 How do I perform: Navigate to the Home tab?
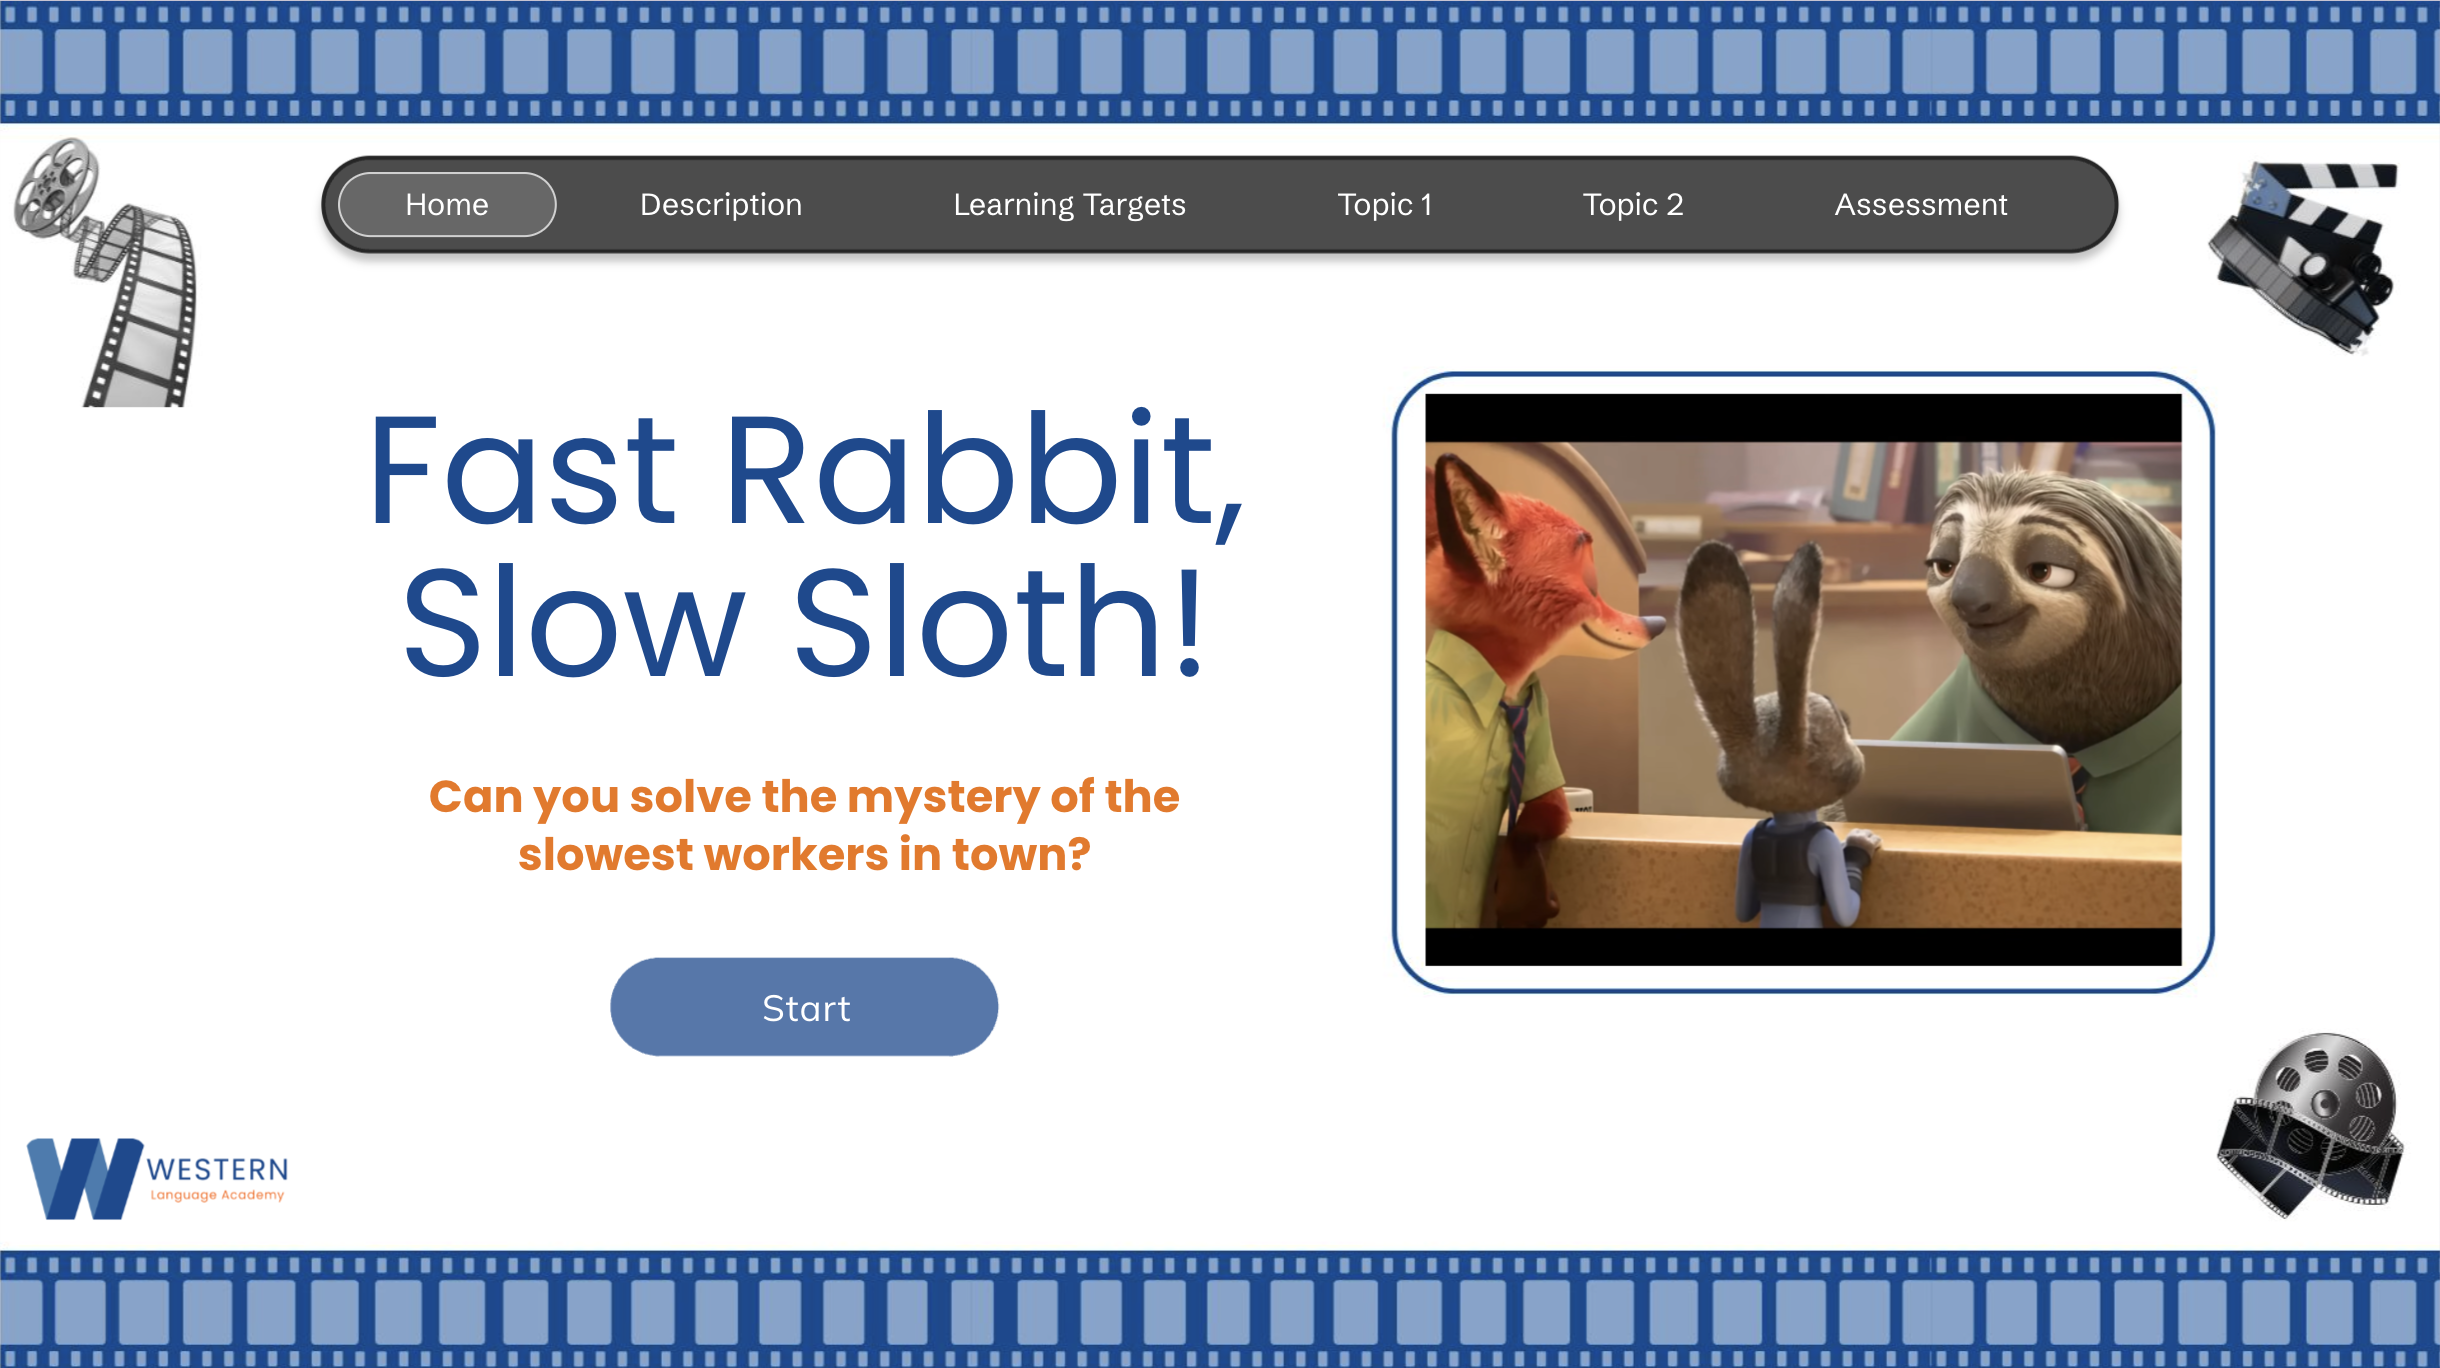446,204
